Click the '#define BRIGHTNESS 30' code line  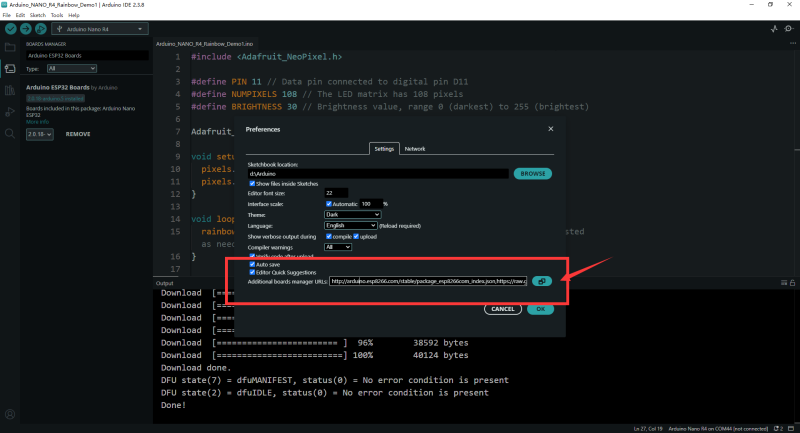[x=390, y=107]
